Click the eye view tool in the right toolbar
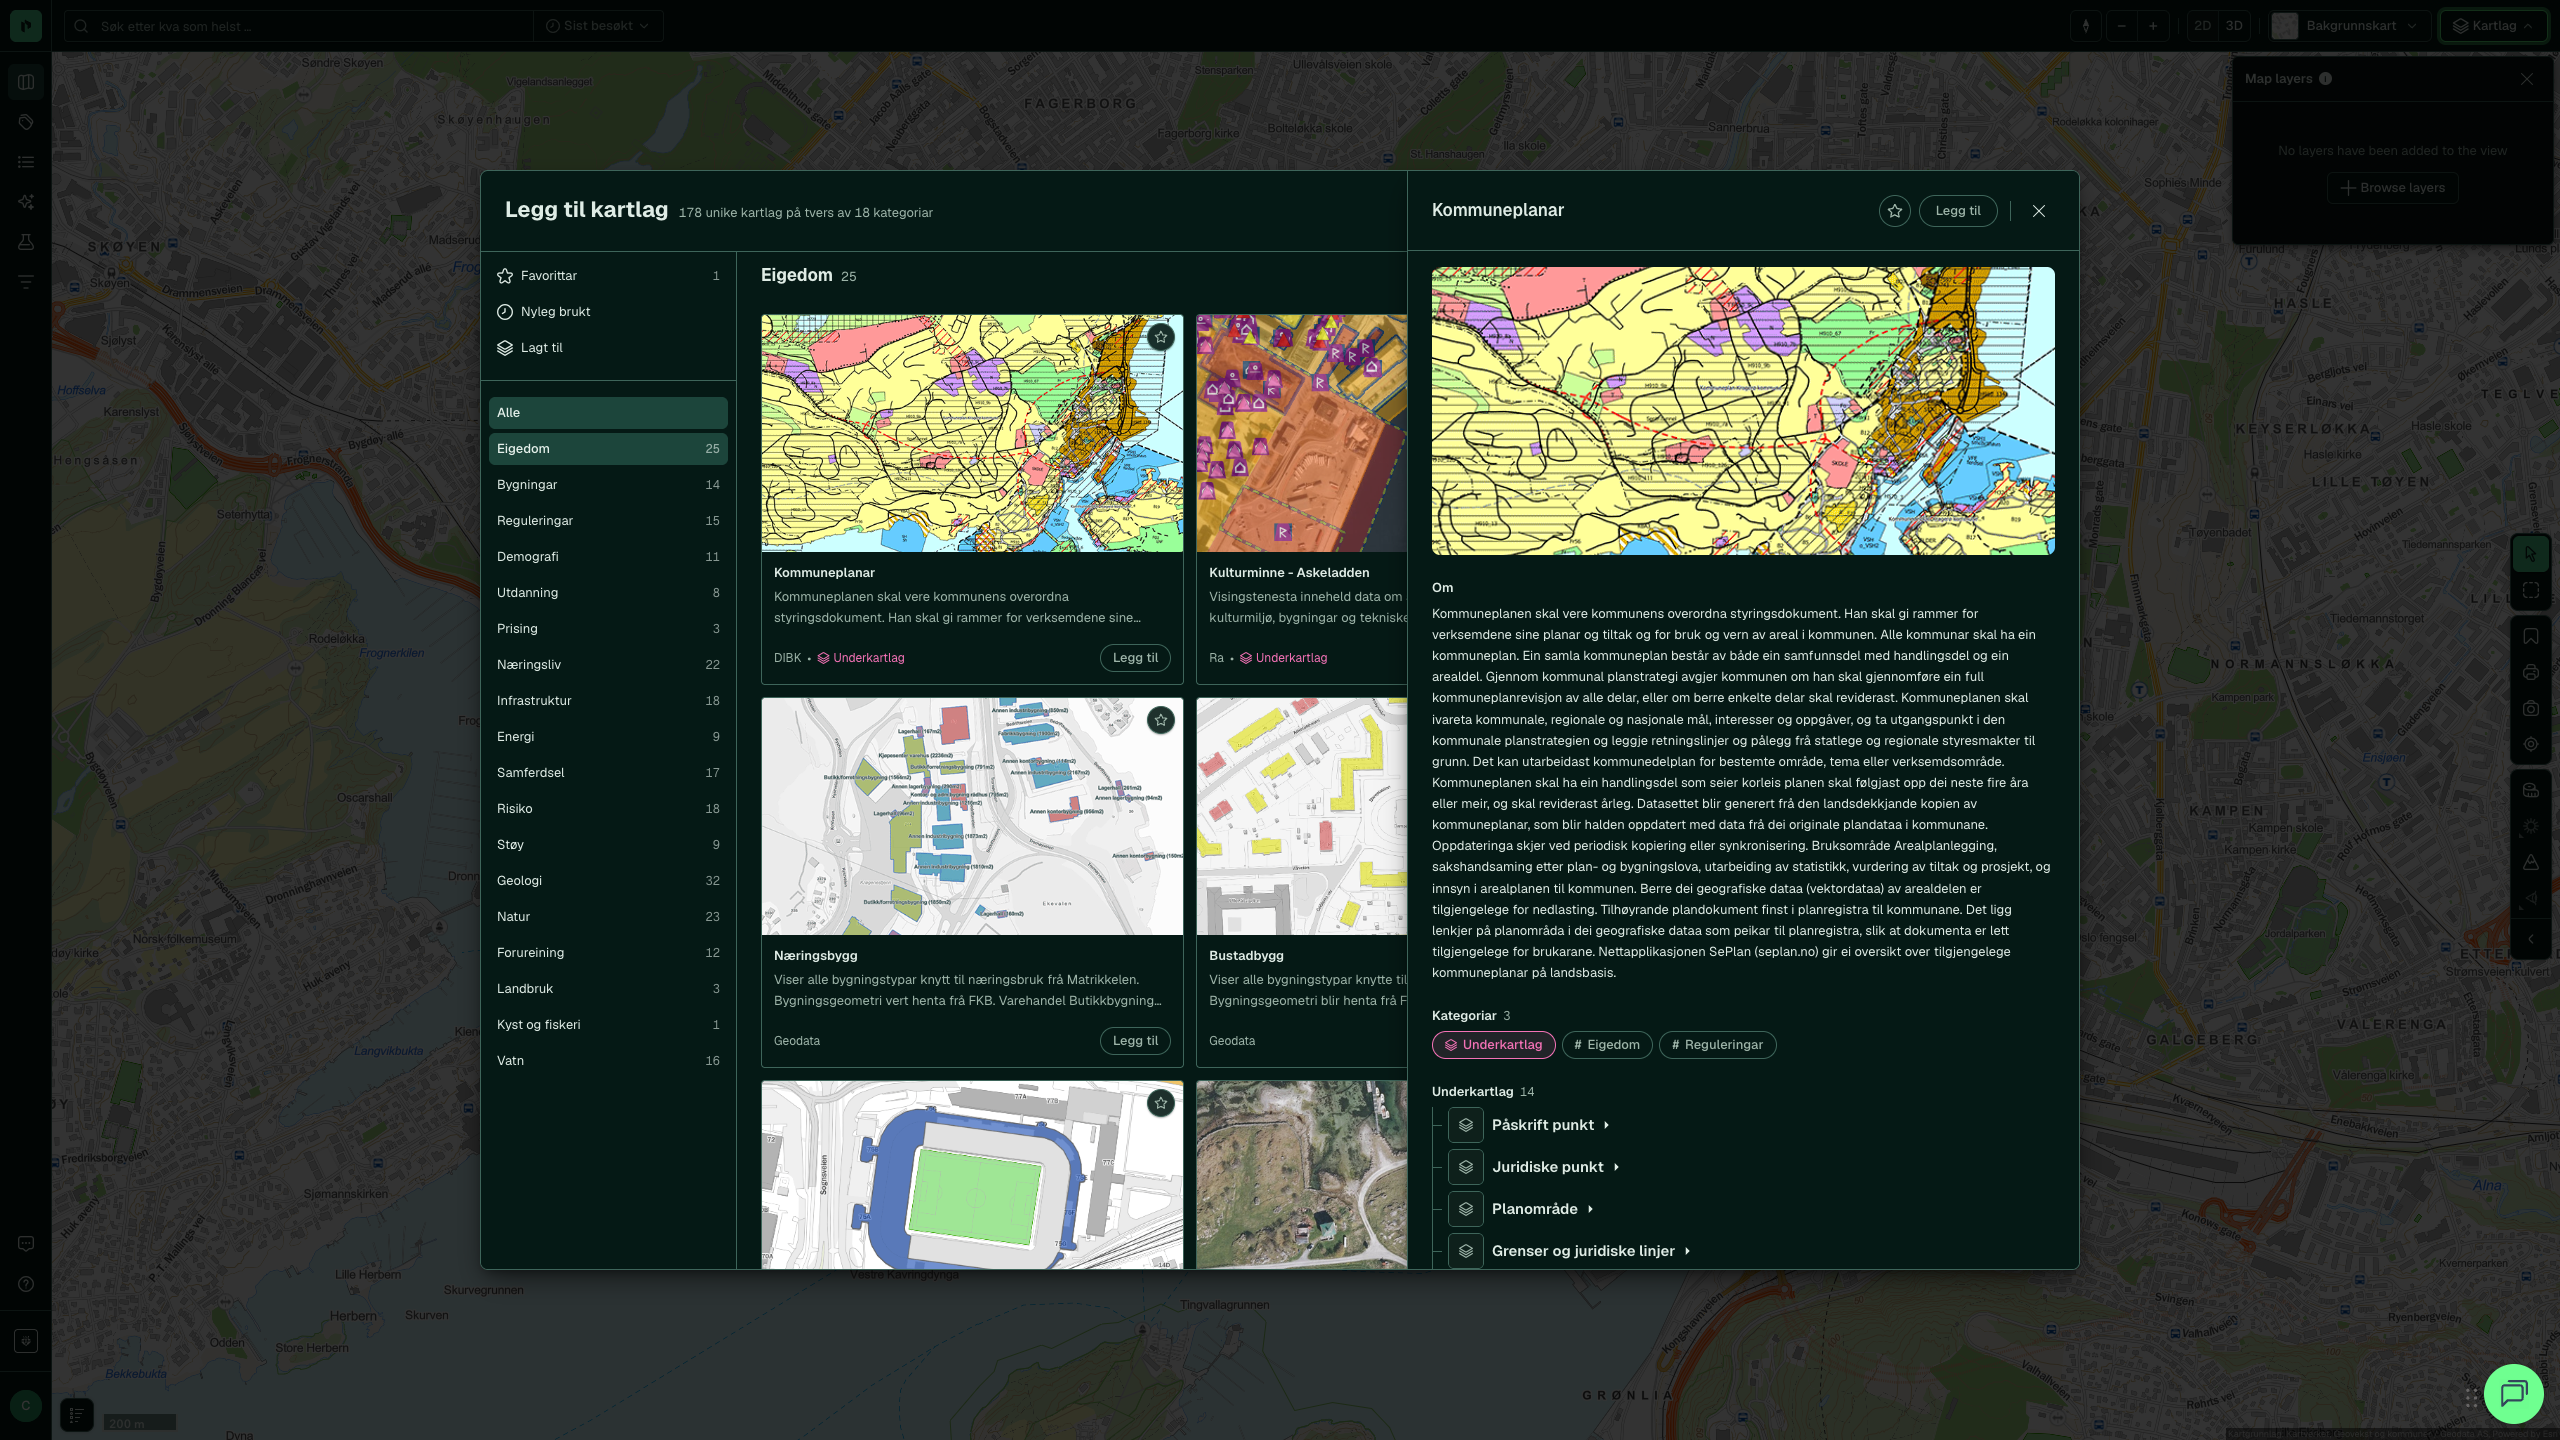 pyautogui.click(x=2531, y=898)
